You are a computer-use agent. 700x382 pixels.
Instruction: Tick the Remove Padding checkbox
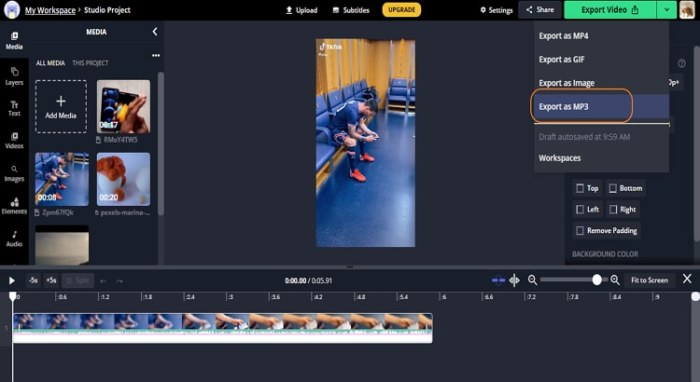[x=580, y=231]
